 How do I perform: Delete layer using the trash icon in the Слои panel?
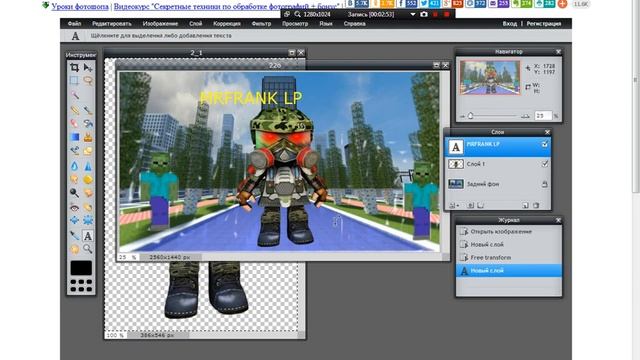(536, 205)
